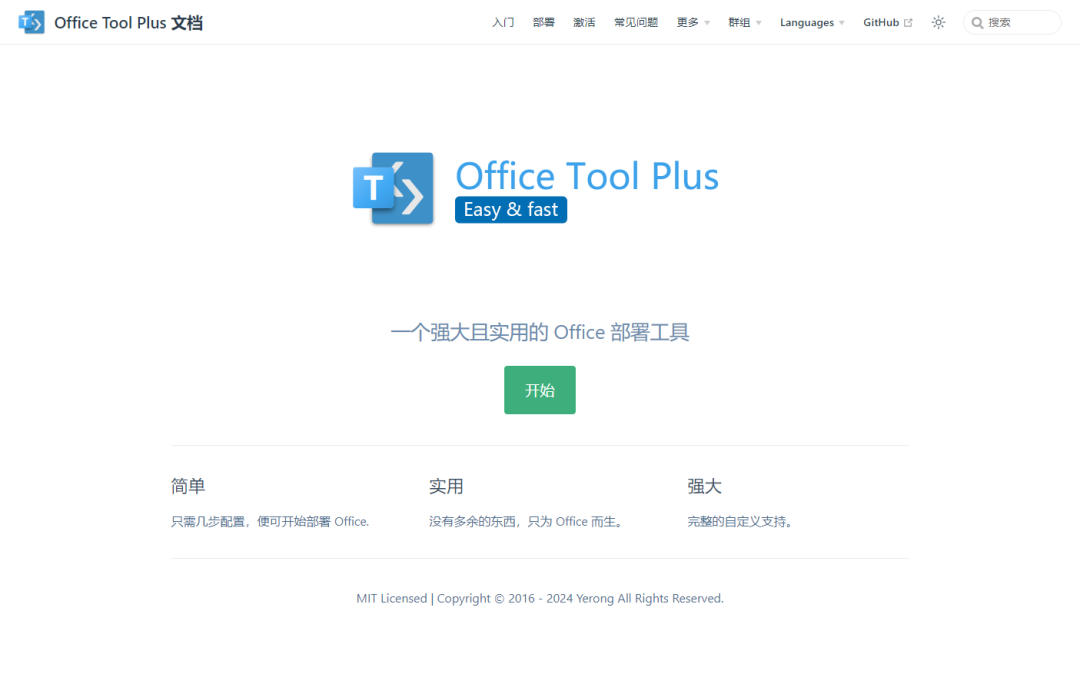Image resolution: width=1080 pixels, height=674 pixels.
Task: Open the 入门 navigation item
Action: coord(503,23)
